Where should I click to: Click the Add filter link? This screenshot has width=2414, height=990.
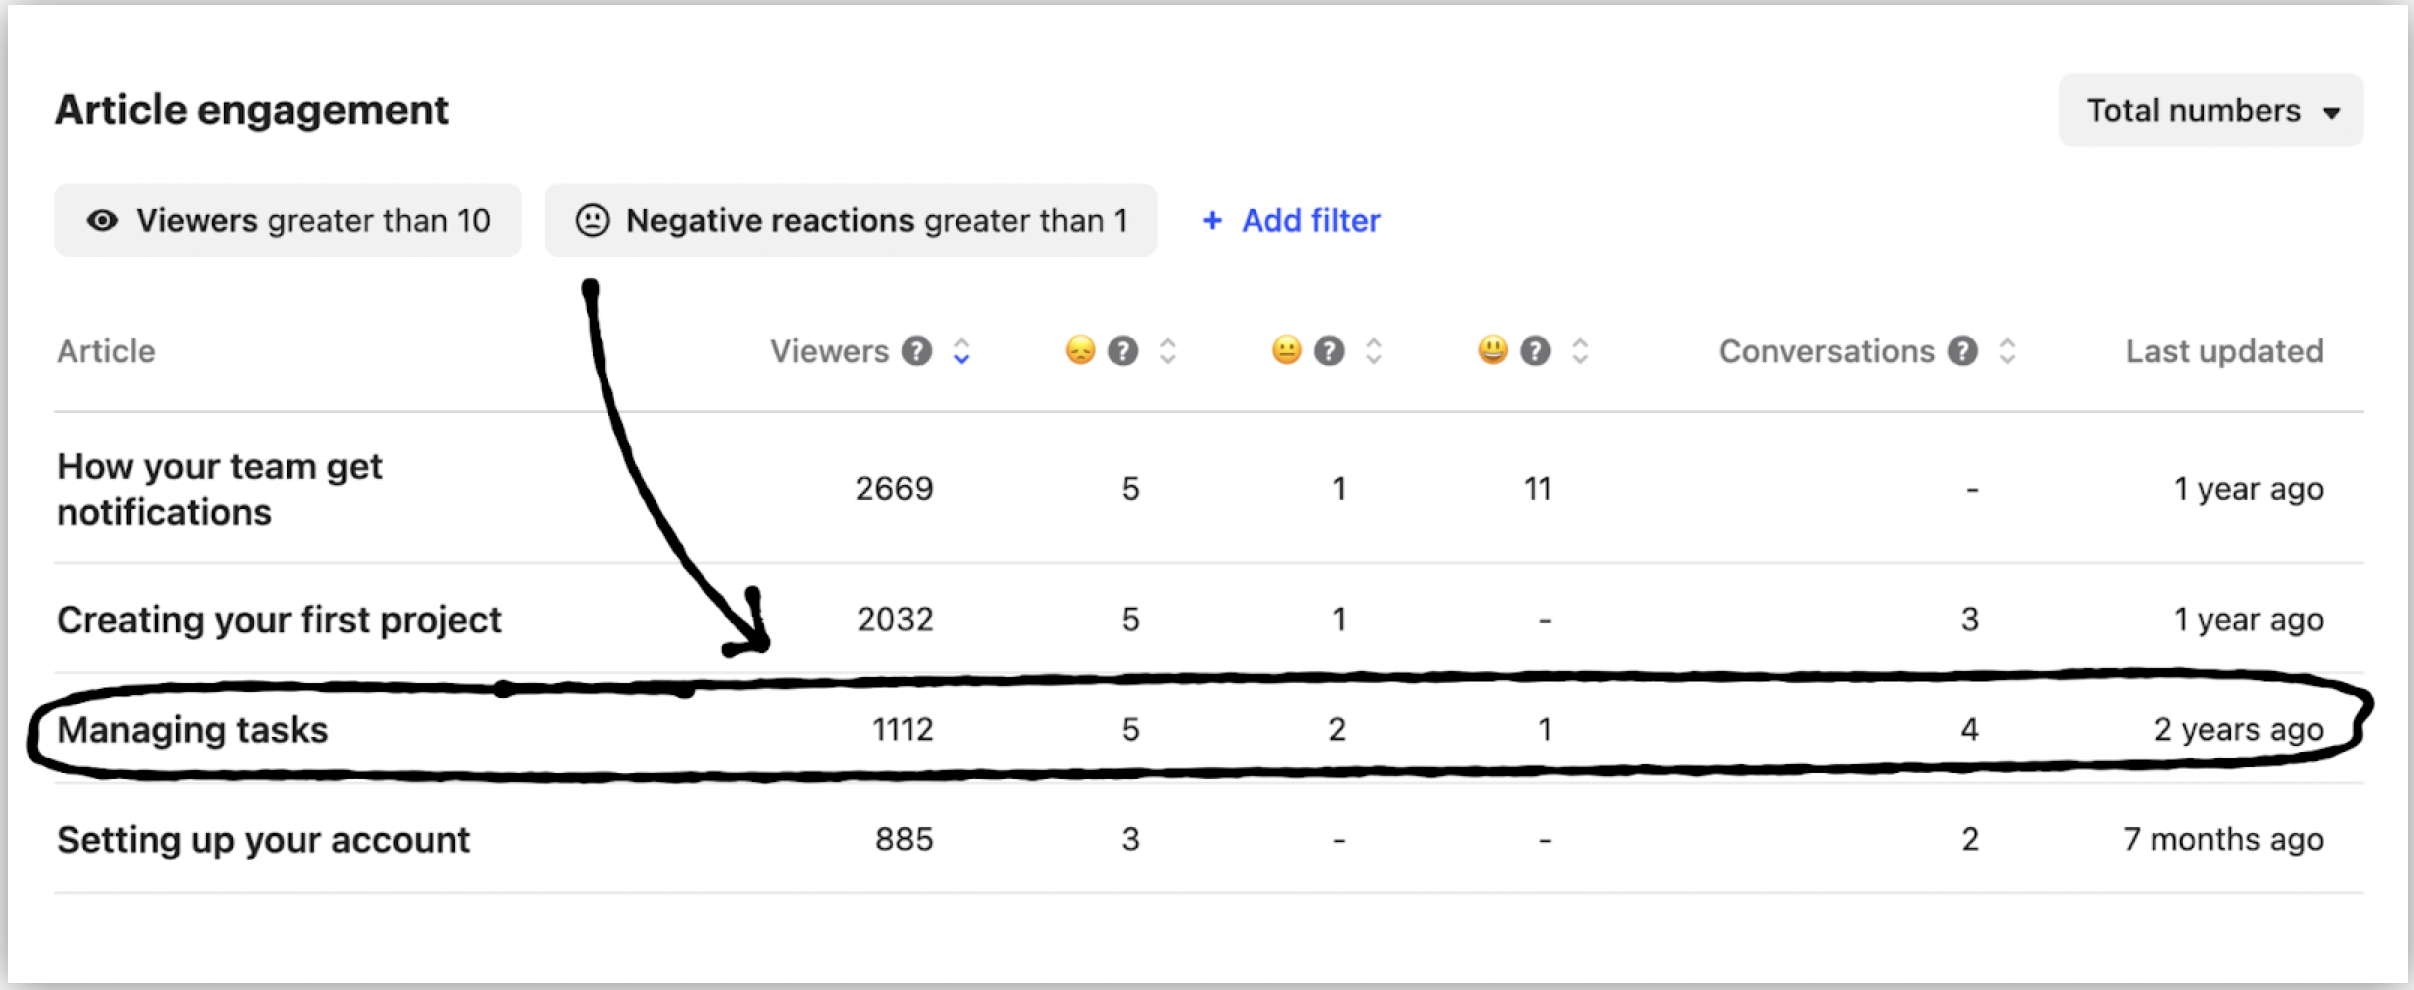pyautogui.click(x=1291, y=220)
